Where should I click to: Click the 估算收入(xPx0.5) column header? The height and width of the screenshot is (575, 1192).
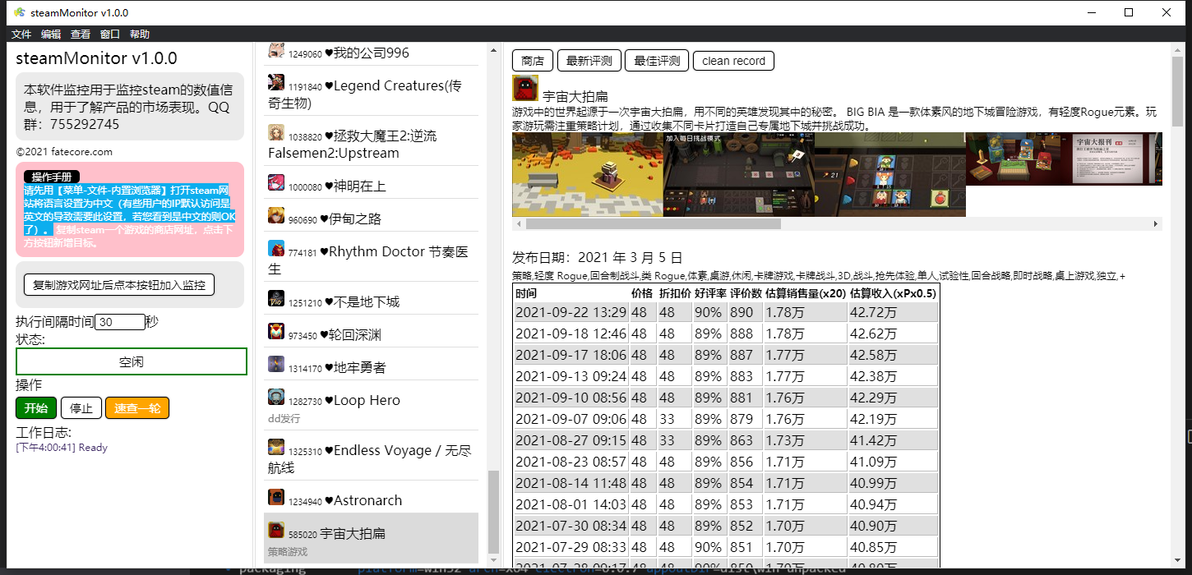893,293
